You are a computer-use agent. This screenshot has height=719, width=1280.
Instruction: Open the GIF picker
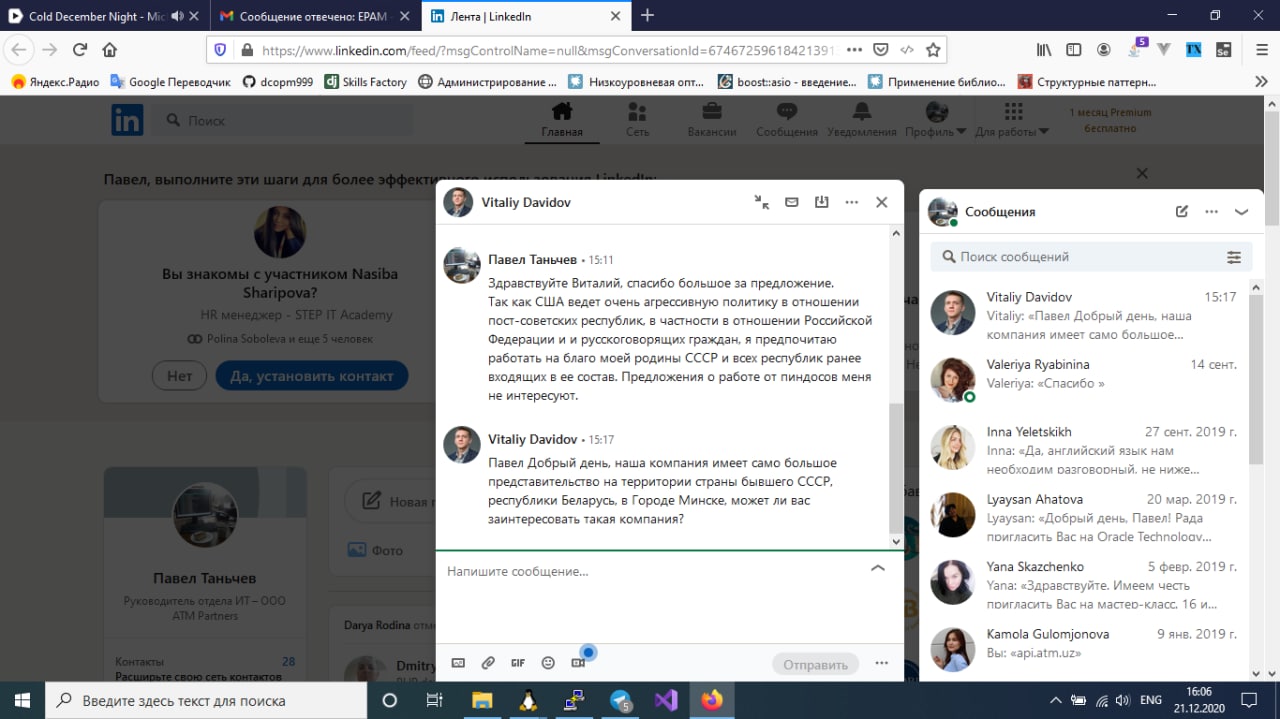[518, 663]
